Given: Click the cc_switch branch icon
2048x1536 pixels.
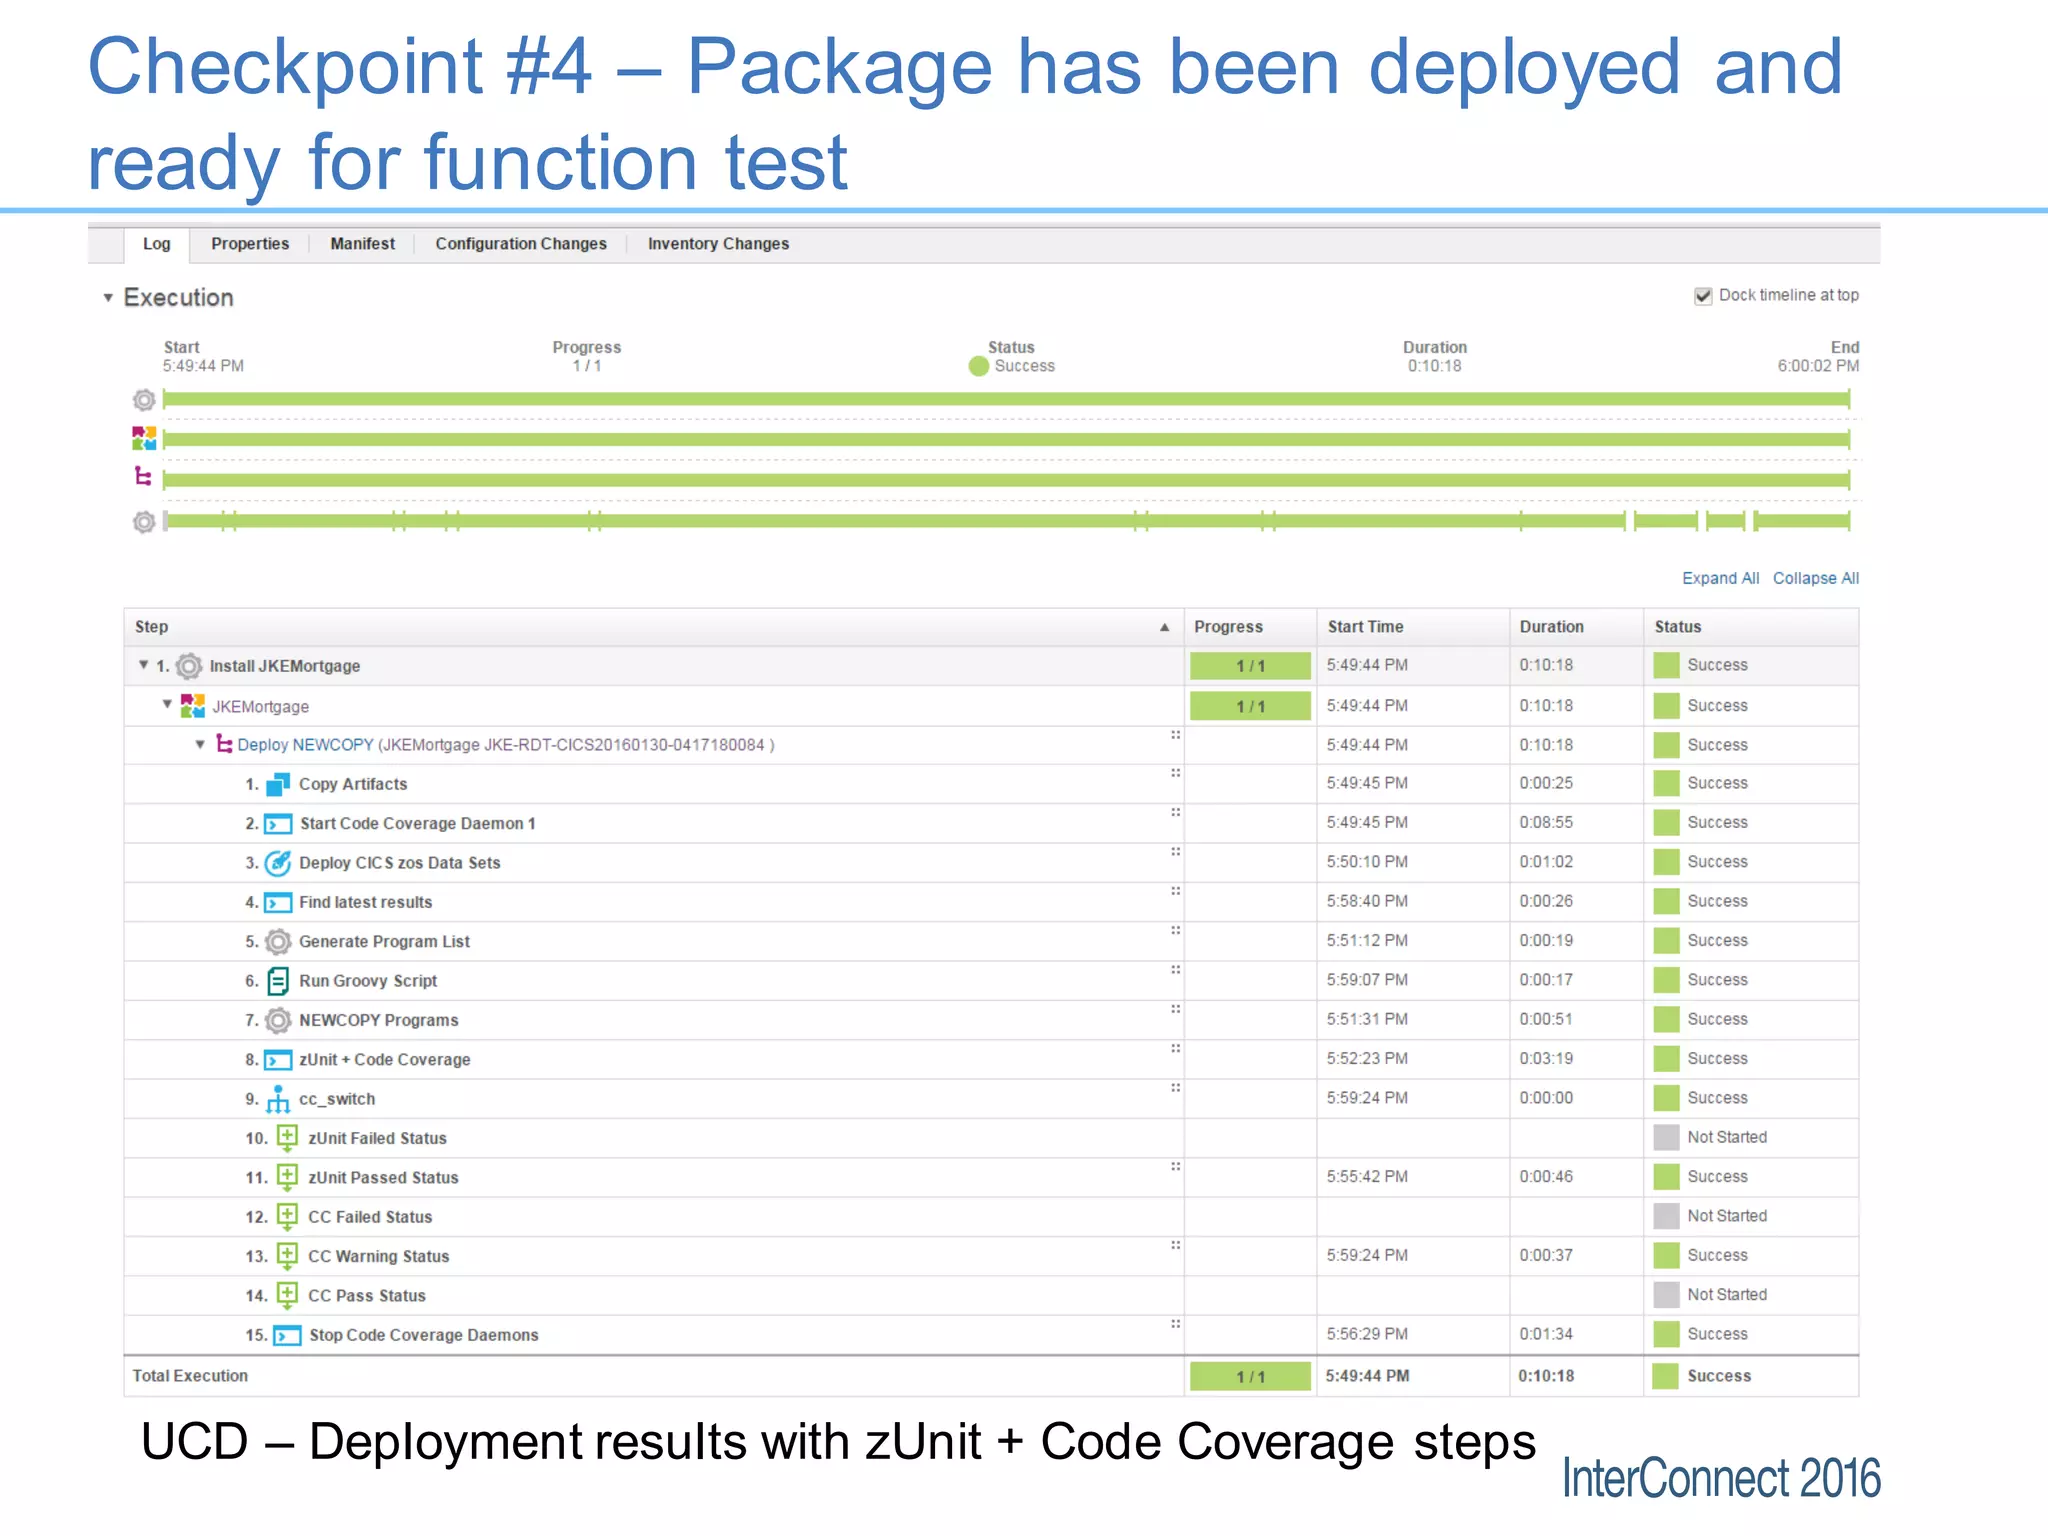Looking at the screenshot, I should [278, 1099].
